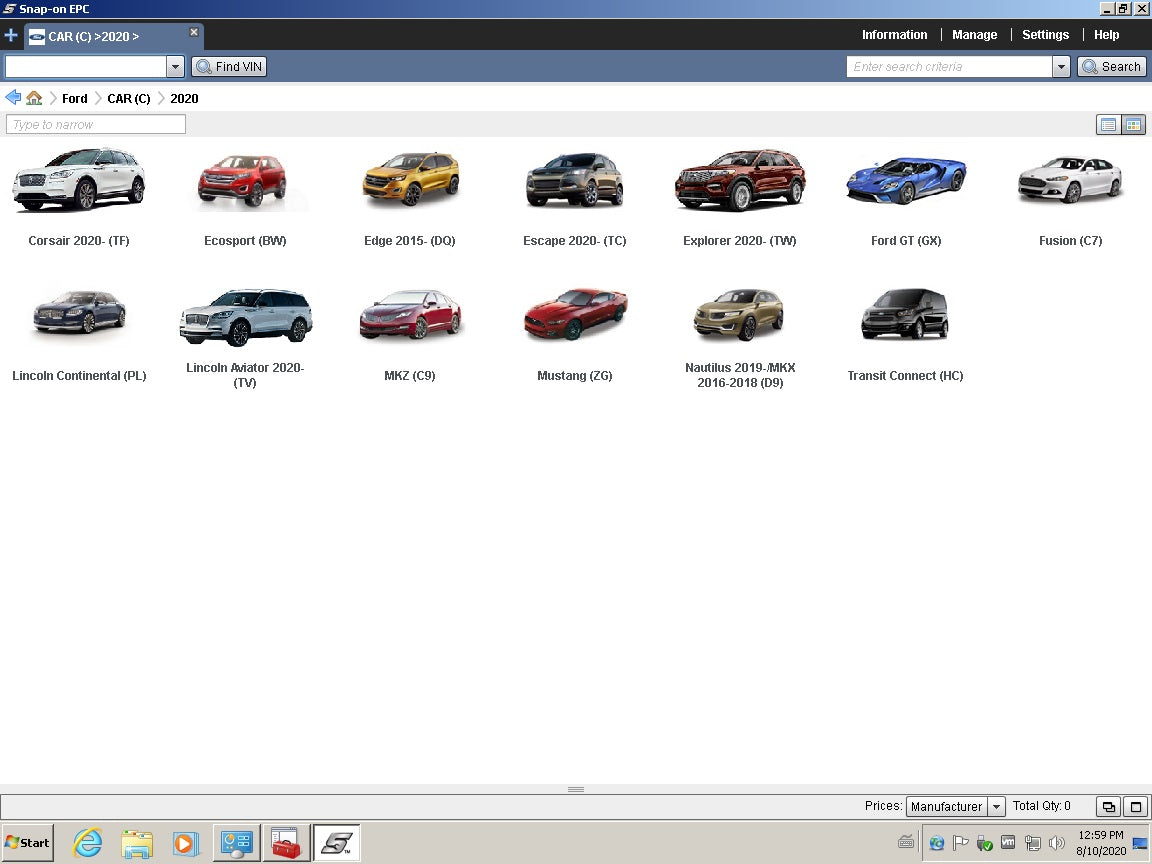Screen dimensions: 1152x864
Task: Click the VMware tools tray icon
Action: pyautogui.click(x=1008, y=843)
